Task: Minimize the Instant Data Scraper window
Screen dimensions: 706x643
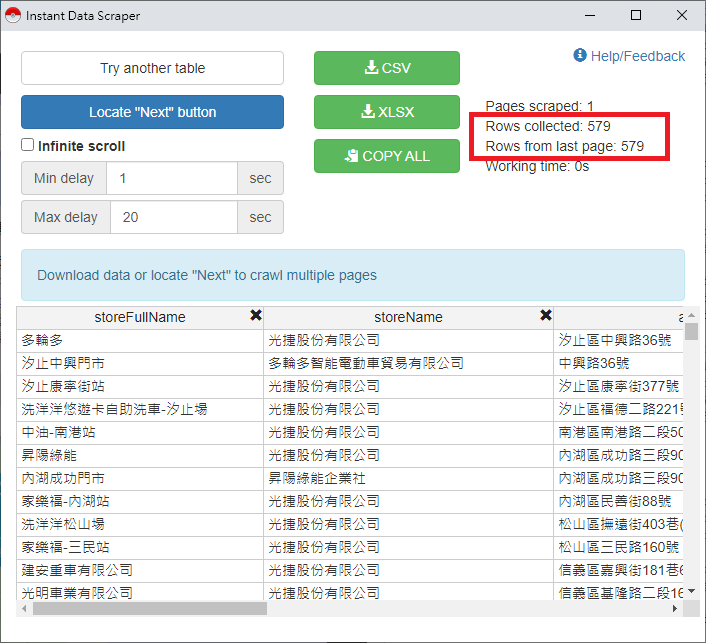Action: point(590,15)
